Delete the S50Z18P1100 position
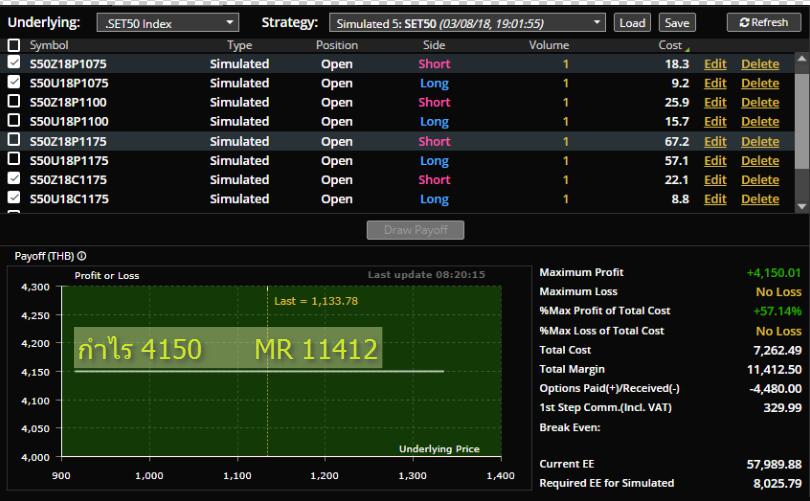This screenshot has width=810, height=501. pos(760,102)
